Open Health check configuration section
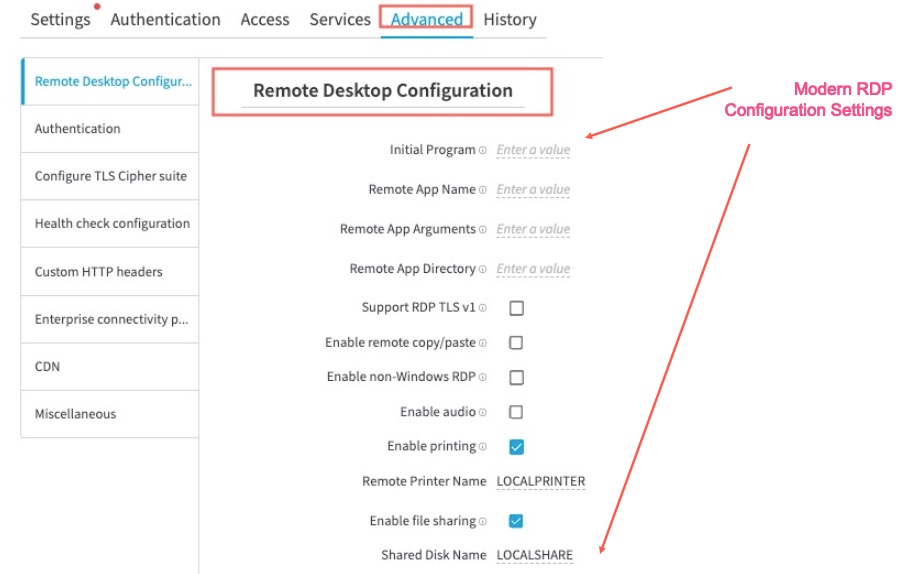The width and height of the screenshot is (900, 574). (111, 224)
